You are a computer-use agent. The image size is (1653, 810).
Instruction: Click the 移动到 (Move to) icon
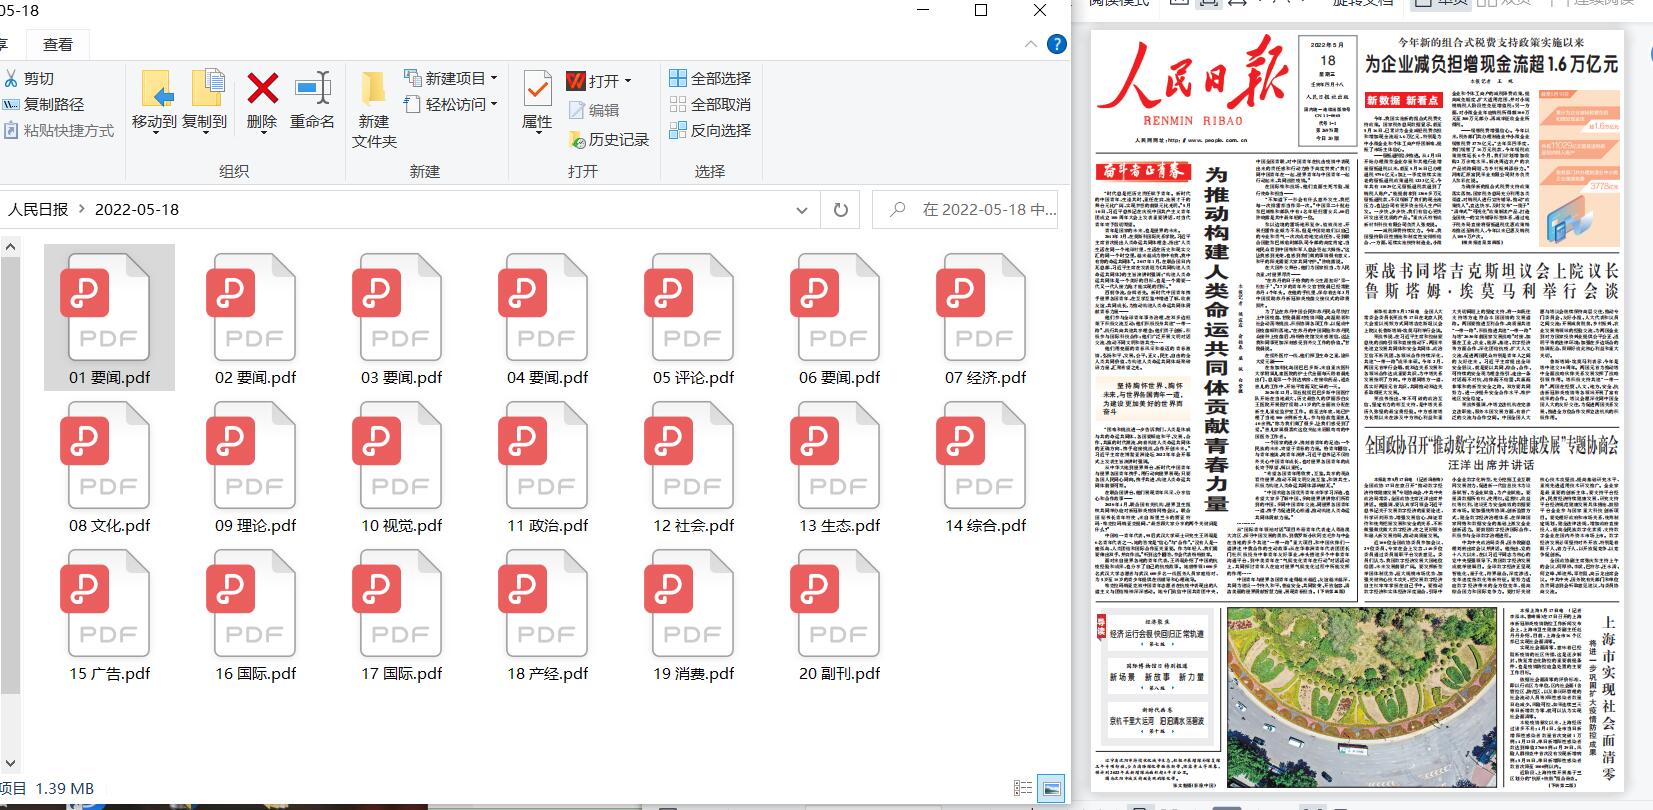[155, 100]
